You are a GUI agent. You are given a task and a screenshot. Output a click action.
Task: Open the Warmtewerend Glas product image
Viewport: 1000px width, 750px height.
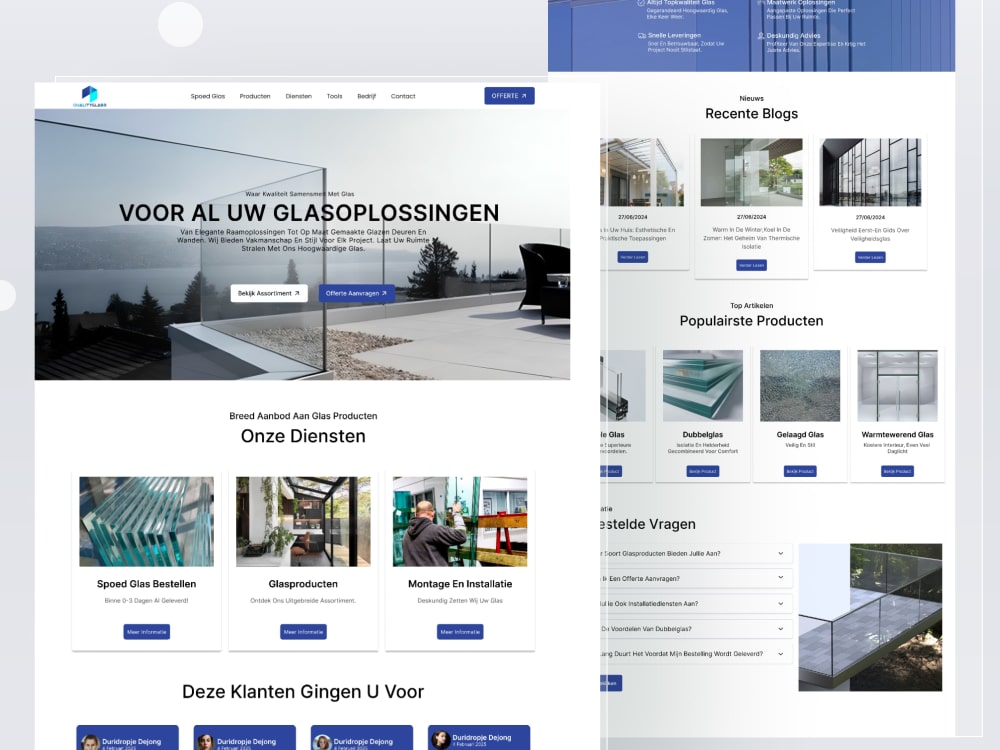click(897, 385)
